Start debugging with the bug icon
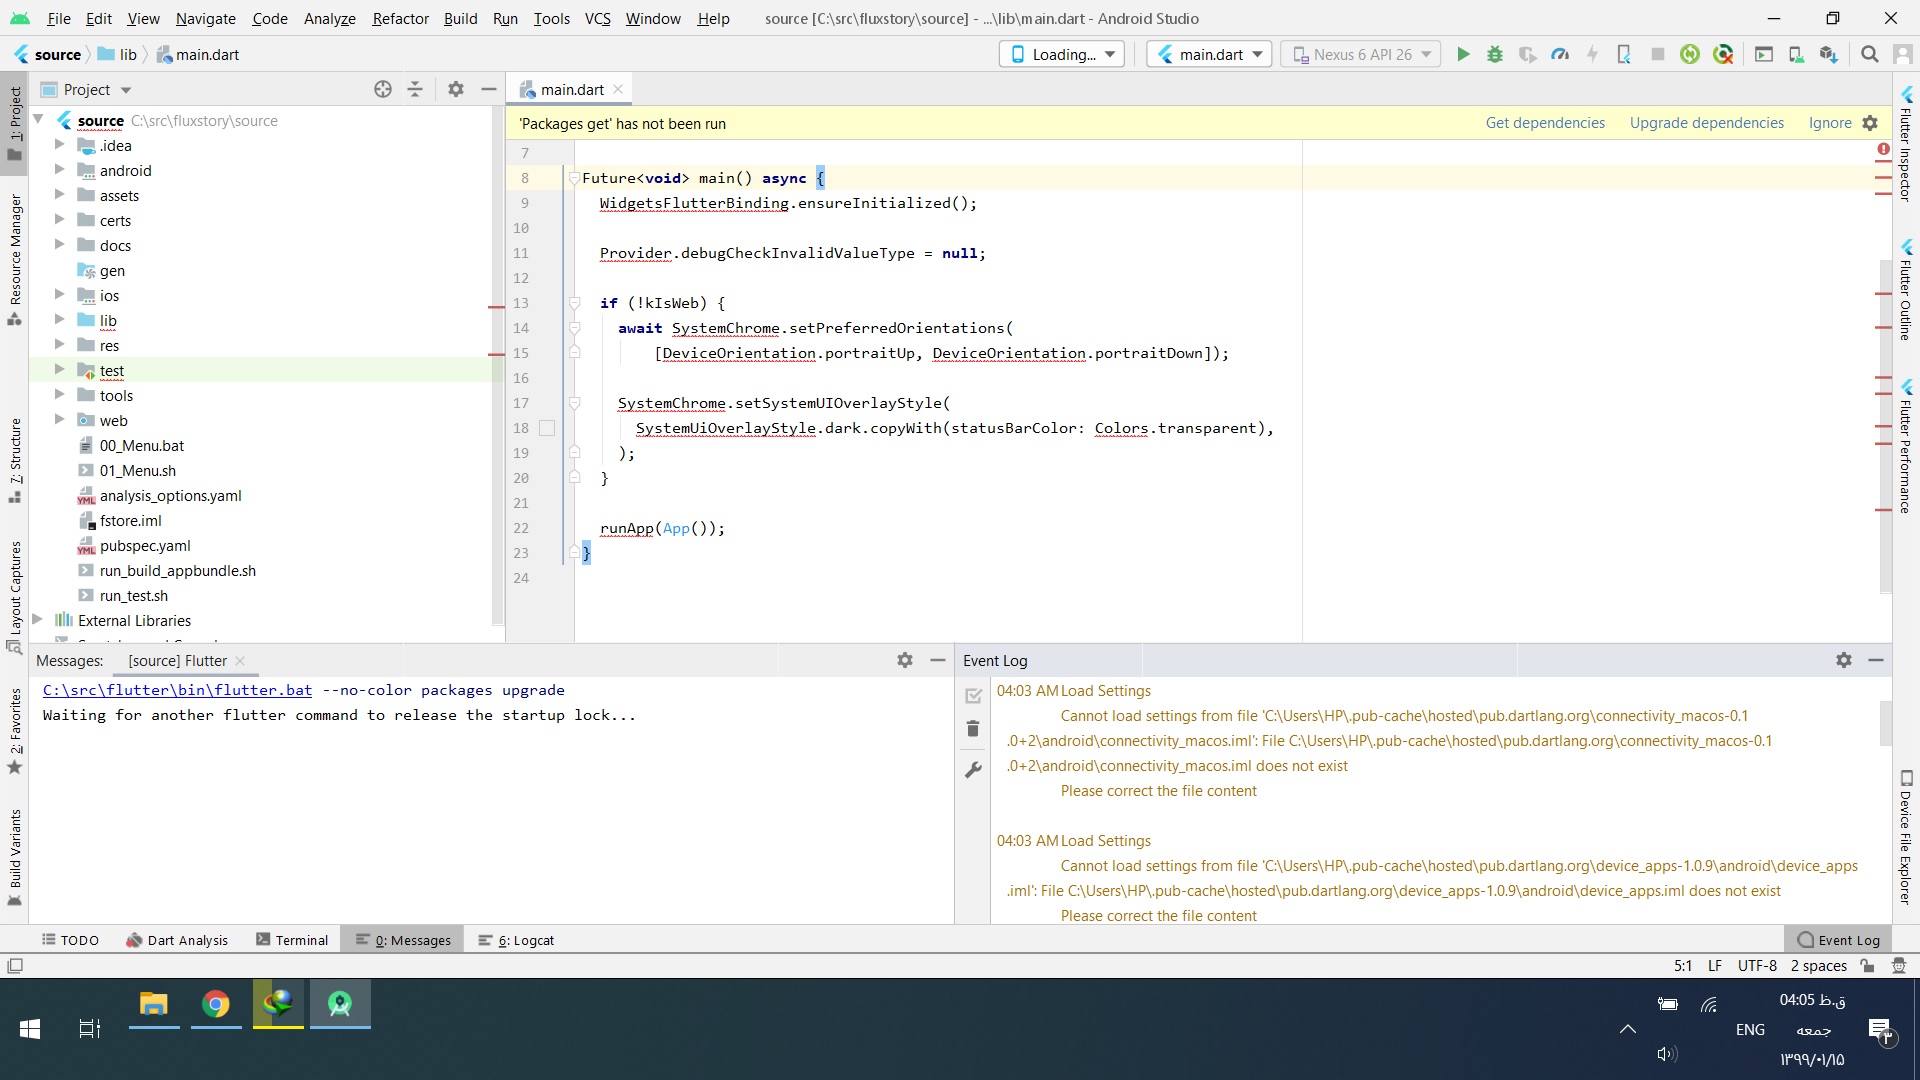Viewport: 1920px width, 1080px height. 1495,55
